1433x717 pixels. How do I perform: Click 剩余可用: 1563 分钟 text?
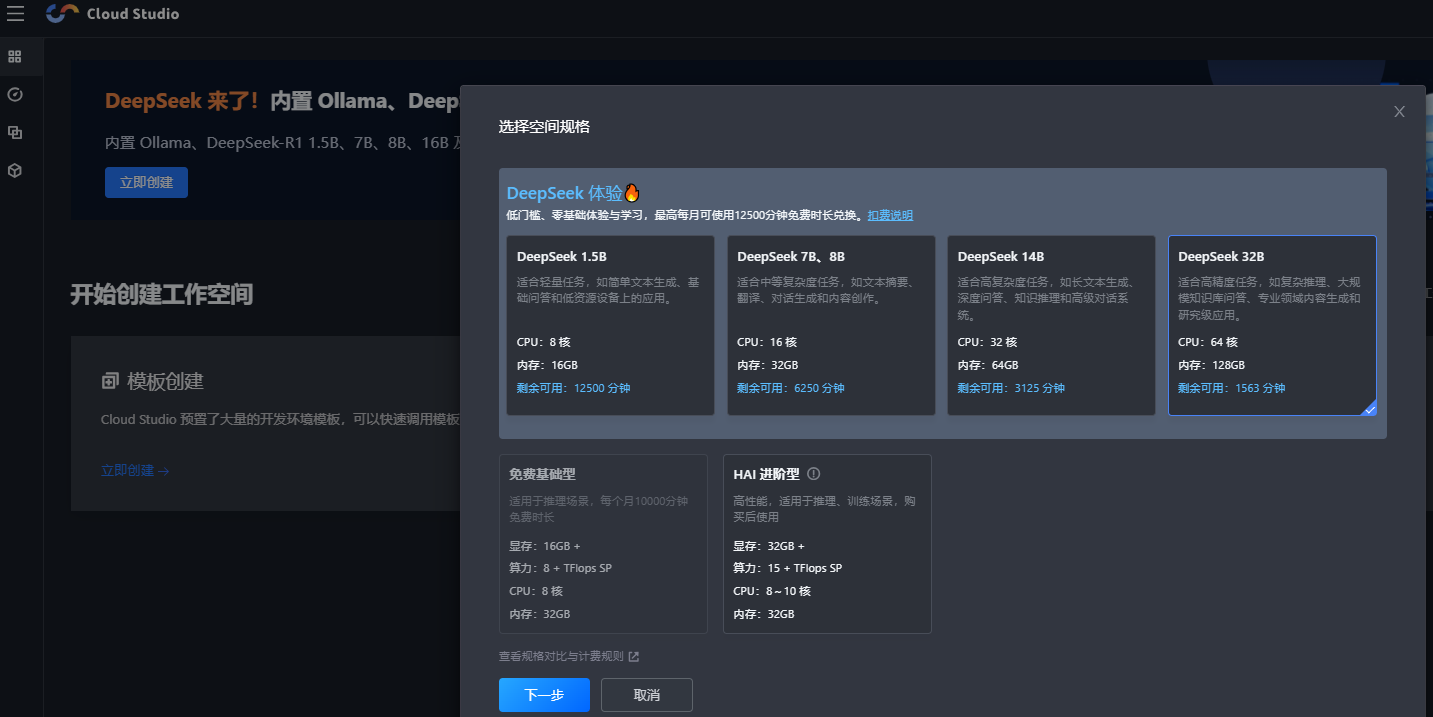(x=1231, y=388)
